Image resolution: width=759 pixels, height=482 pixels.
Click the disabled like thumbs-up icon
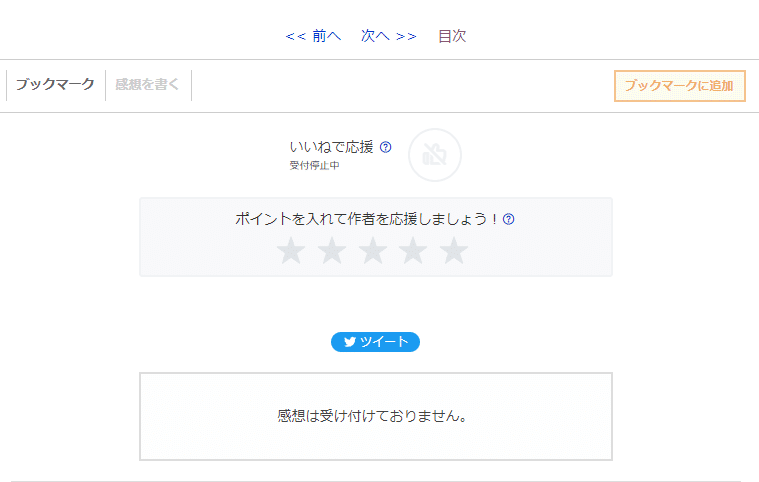tap(435, 155)
